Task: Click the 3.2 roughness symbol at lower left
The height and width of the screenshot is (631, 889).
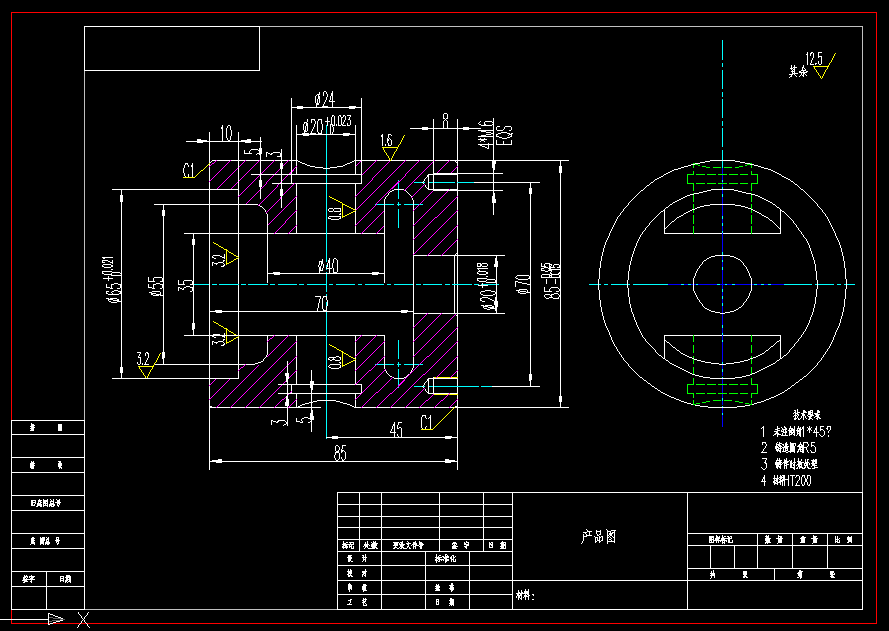Action: [x=150, y=365]
